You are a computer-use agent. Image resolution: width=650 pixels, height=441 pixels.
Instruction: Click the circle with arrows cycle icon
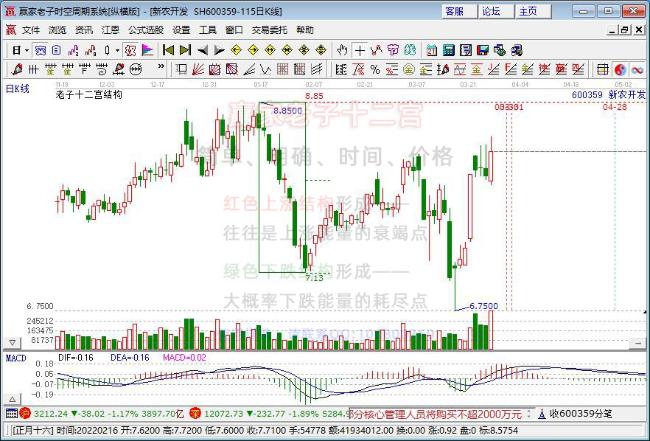(x=136, y=69)
